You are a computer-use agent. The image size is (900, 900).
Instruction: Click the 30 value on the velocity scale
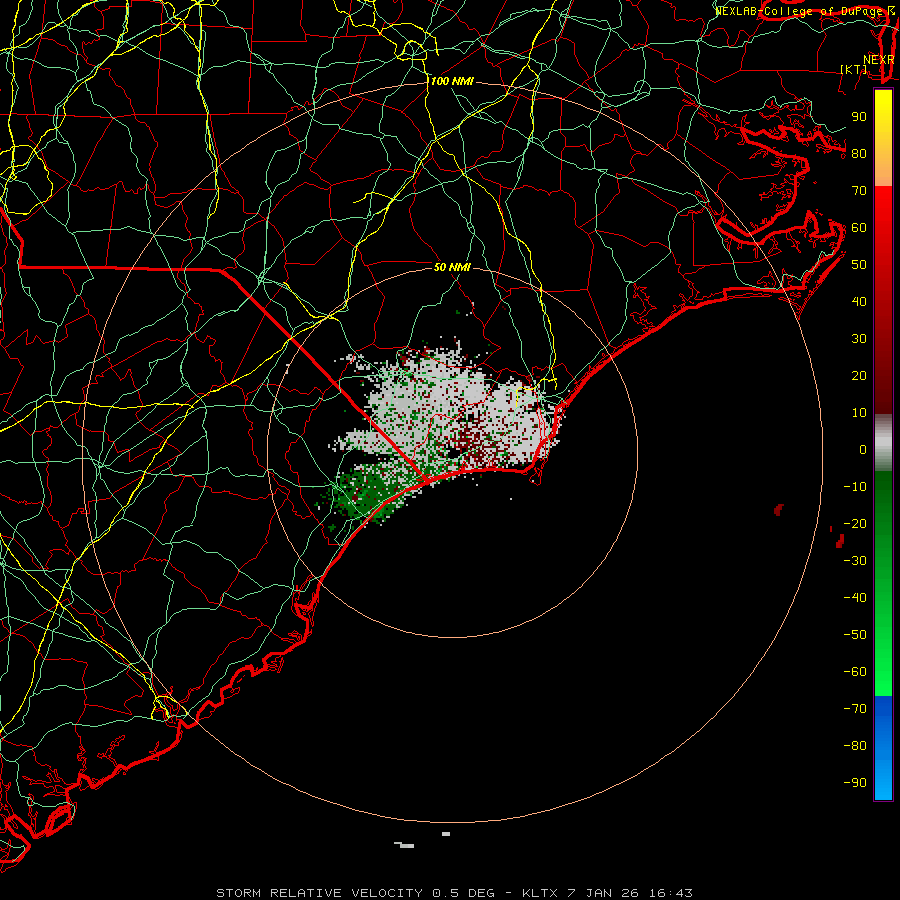tap(859, 339)
